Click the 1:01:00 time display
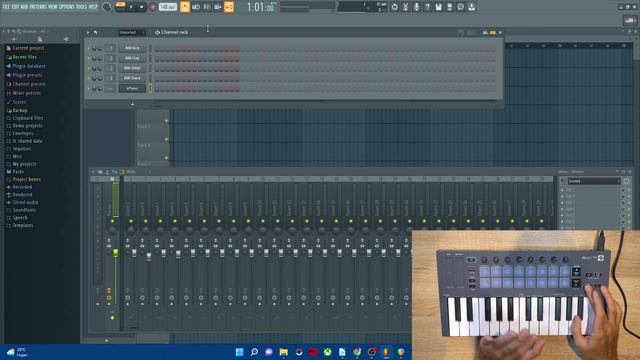The height and width of the screenshot is (360, 640). click(261, 7)
